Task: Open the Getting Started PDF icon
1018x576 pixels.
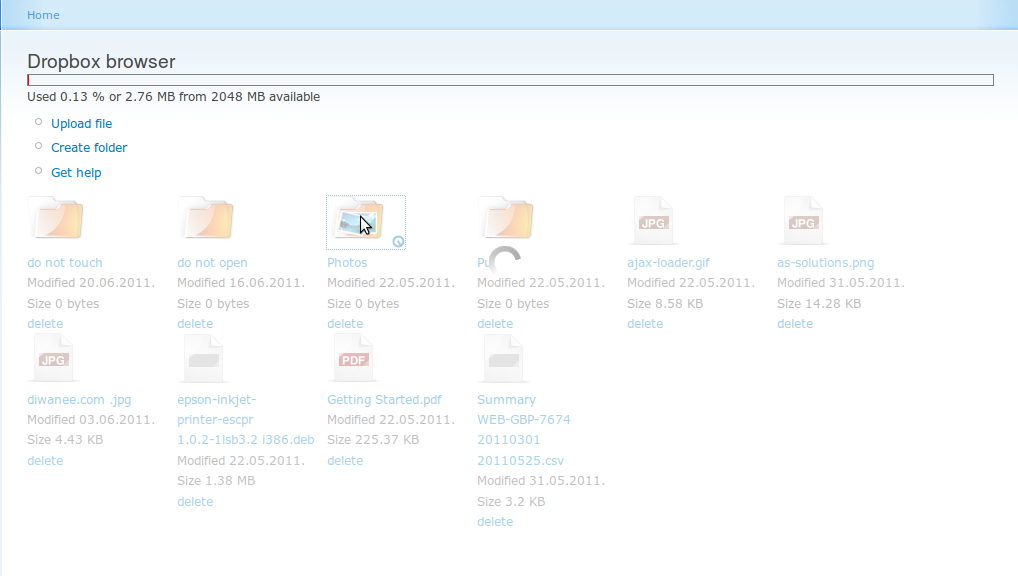Action: (x=354, y=357)
